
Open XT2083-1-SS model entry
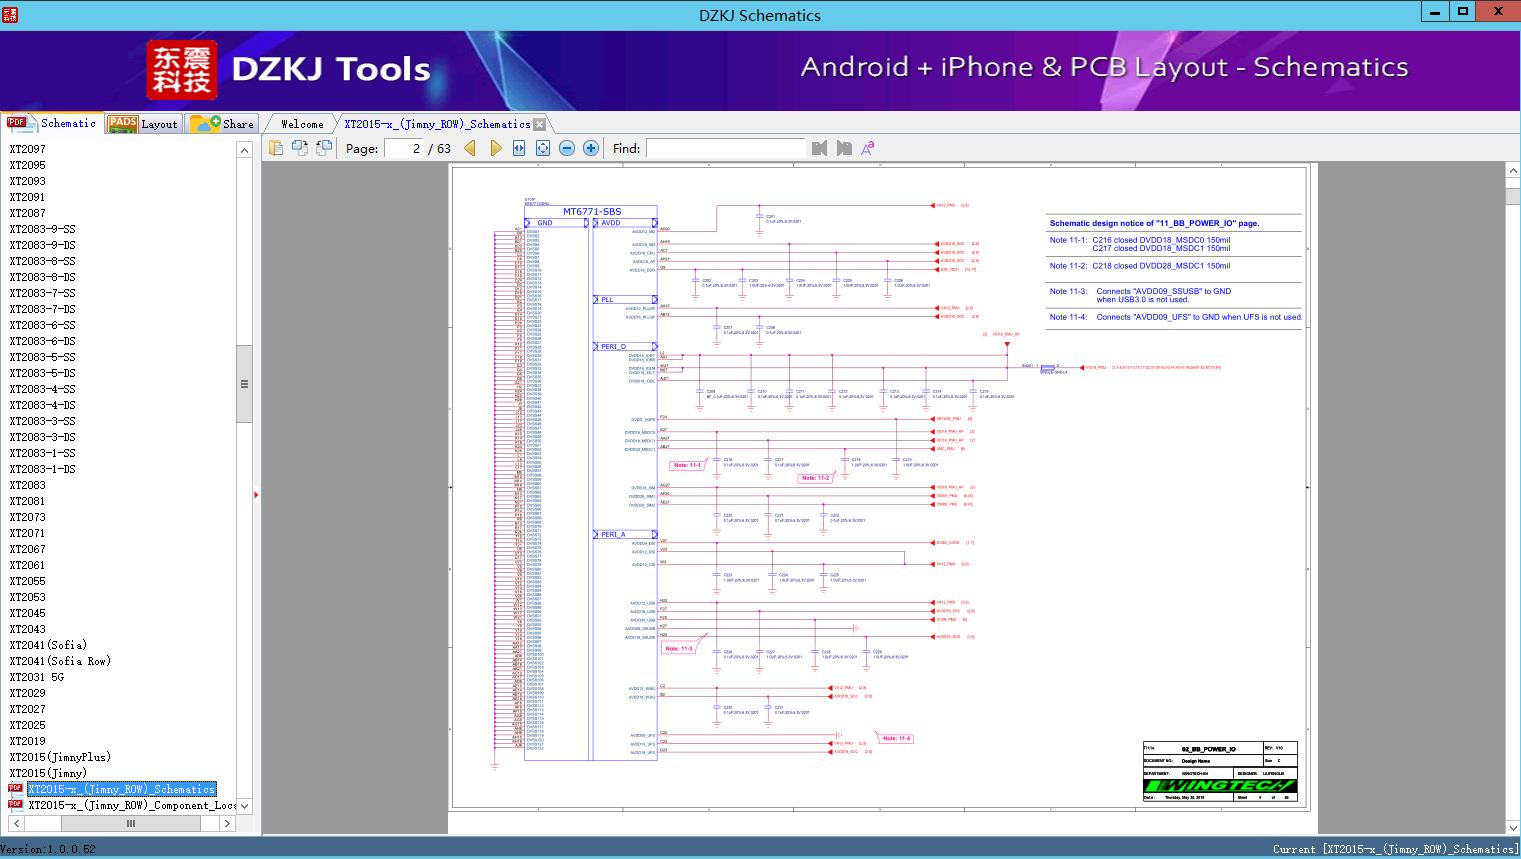point(42,453)
